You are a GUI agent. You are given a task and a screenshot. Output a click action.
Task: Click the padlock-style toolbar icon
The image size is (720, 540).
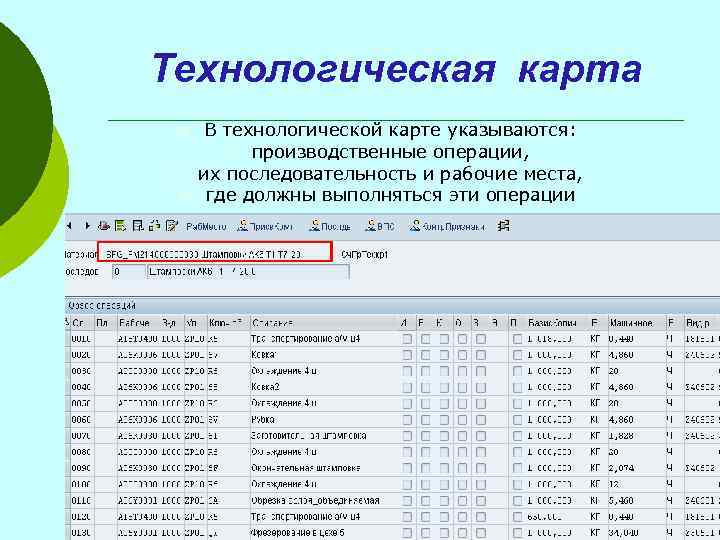[155, 226]
